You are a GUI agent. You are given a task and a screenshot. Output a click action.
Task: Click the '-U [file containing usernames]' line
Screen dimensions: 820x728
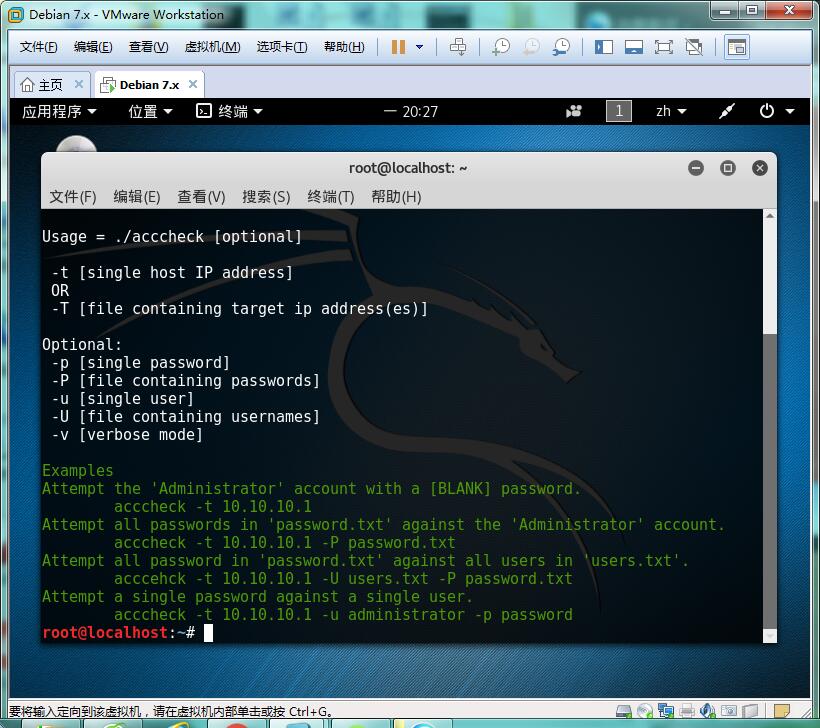[185, 417]
